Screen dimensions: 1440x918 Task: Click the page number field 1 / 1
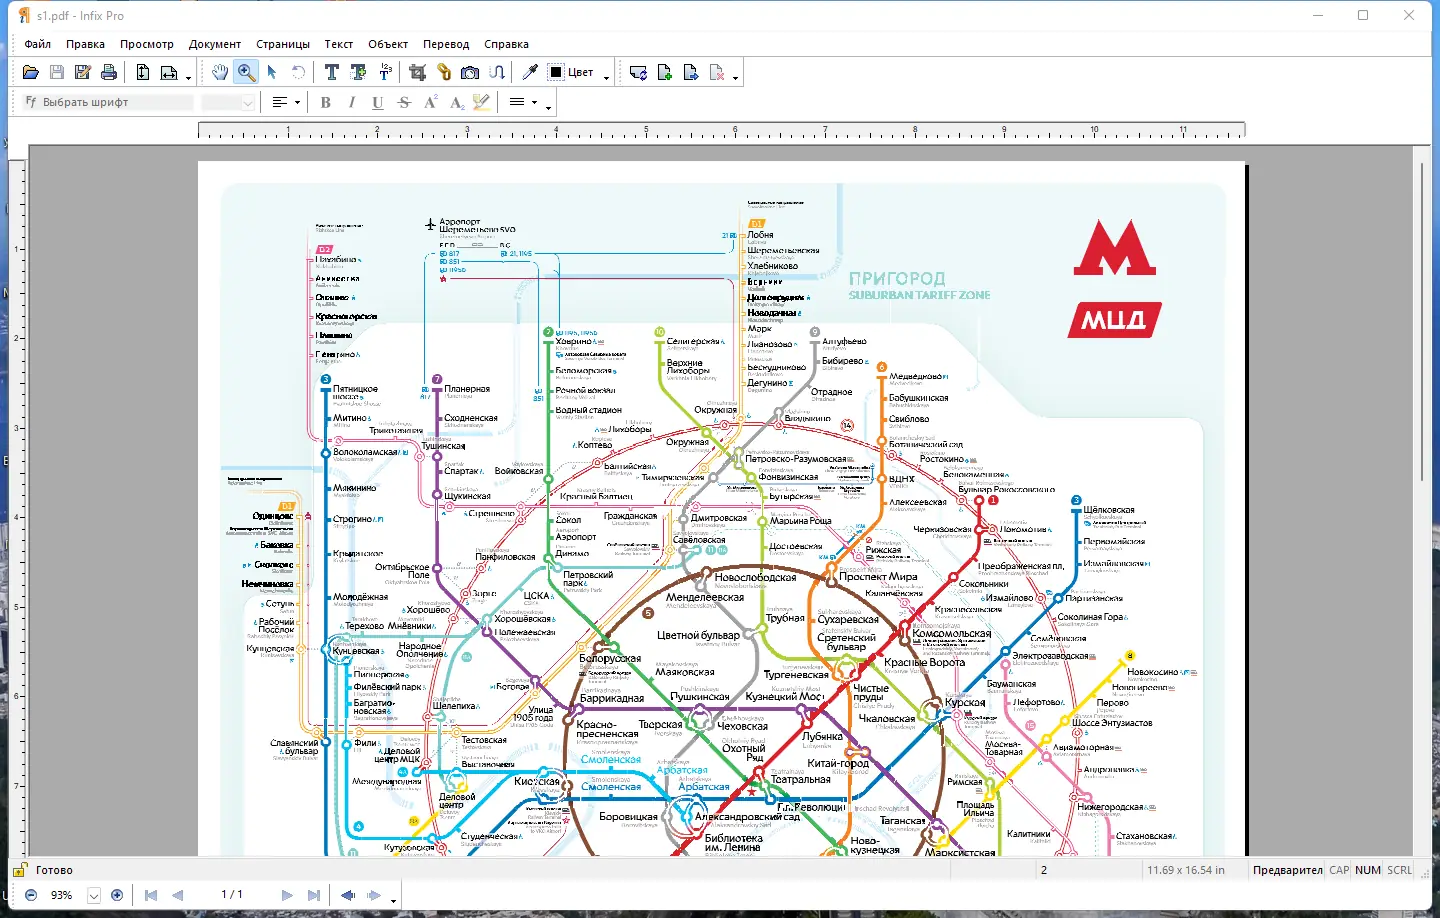[232, 895]
